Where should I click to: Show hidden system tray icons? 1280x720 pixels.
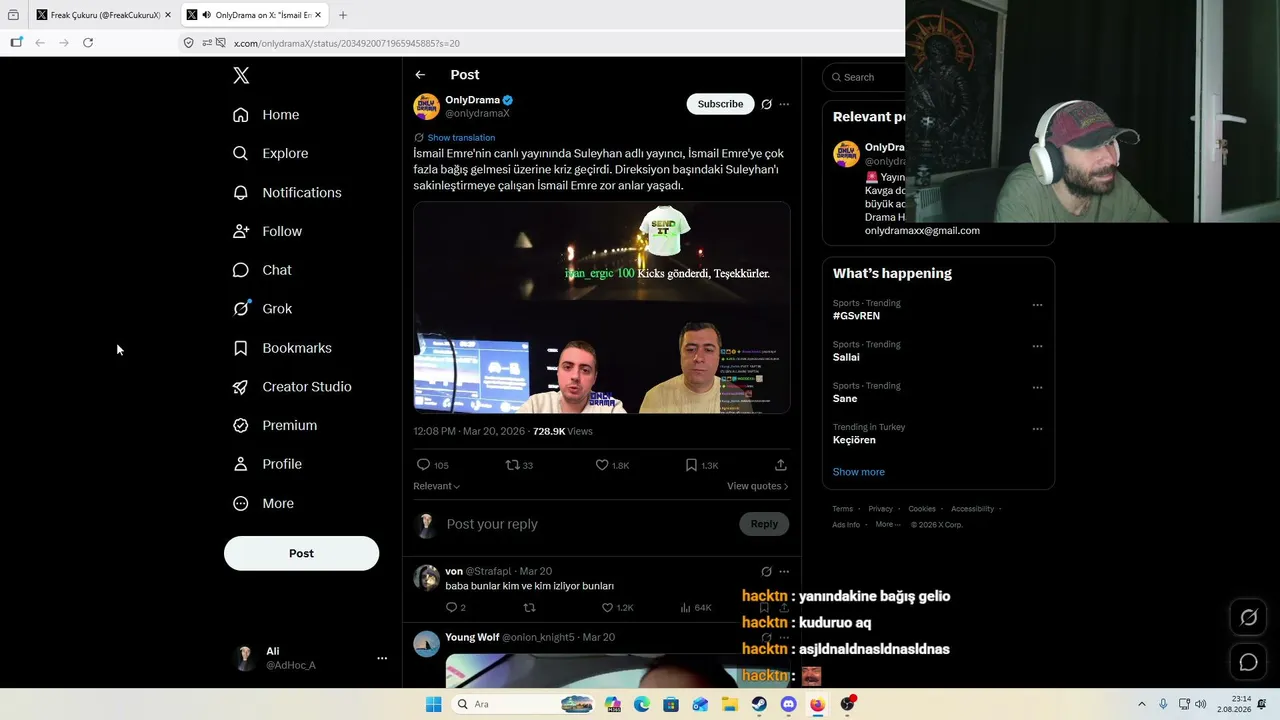click(1141, 704)
